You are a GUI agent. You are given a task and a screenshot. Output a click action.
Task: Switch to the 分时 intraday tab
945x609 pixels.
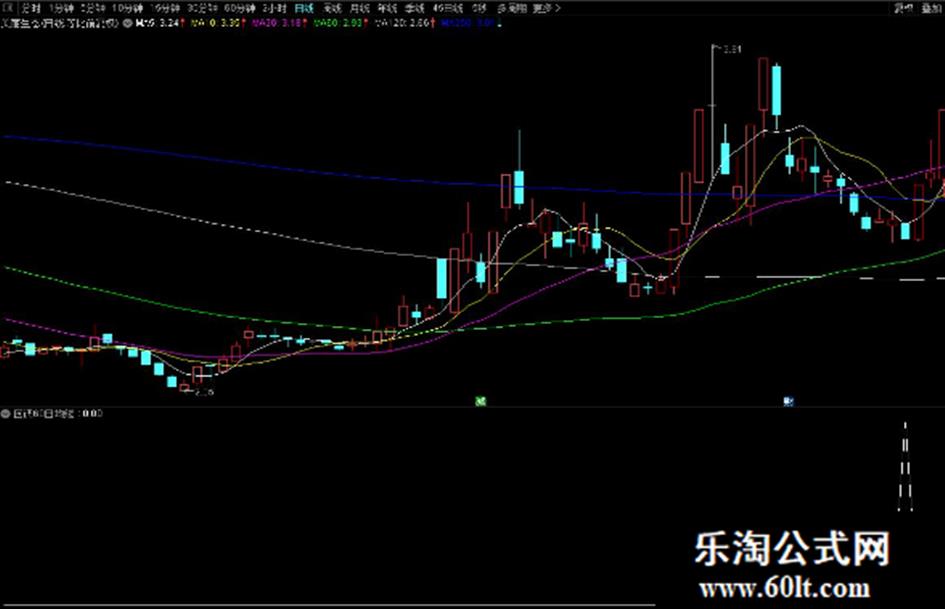pos(30,8)
